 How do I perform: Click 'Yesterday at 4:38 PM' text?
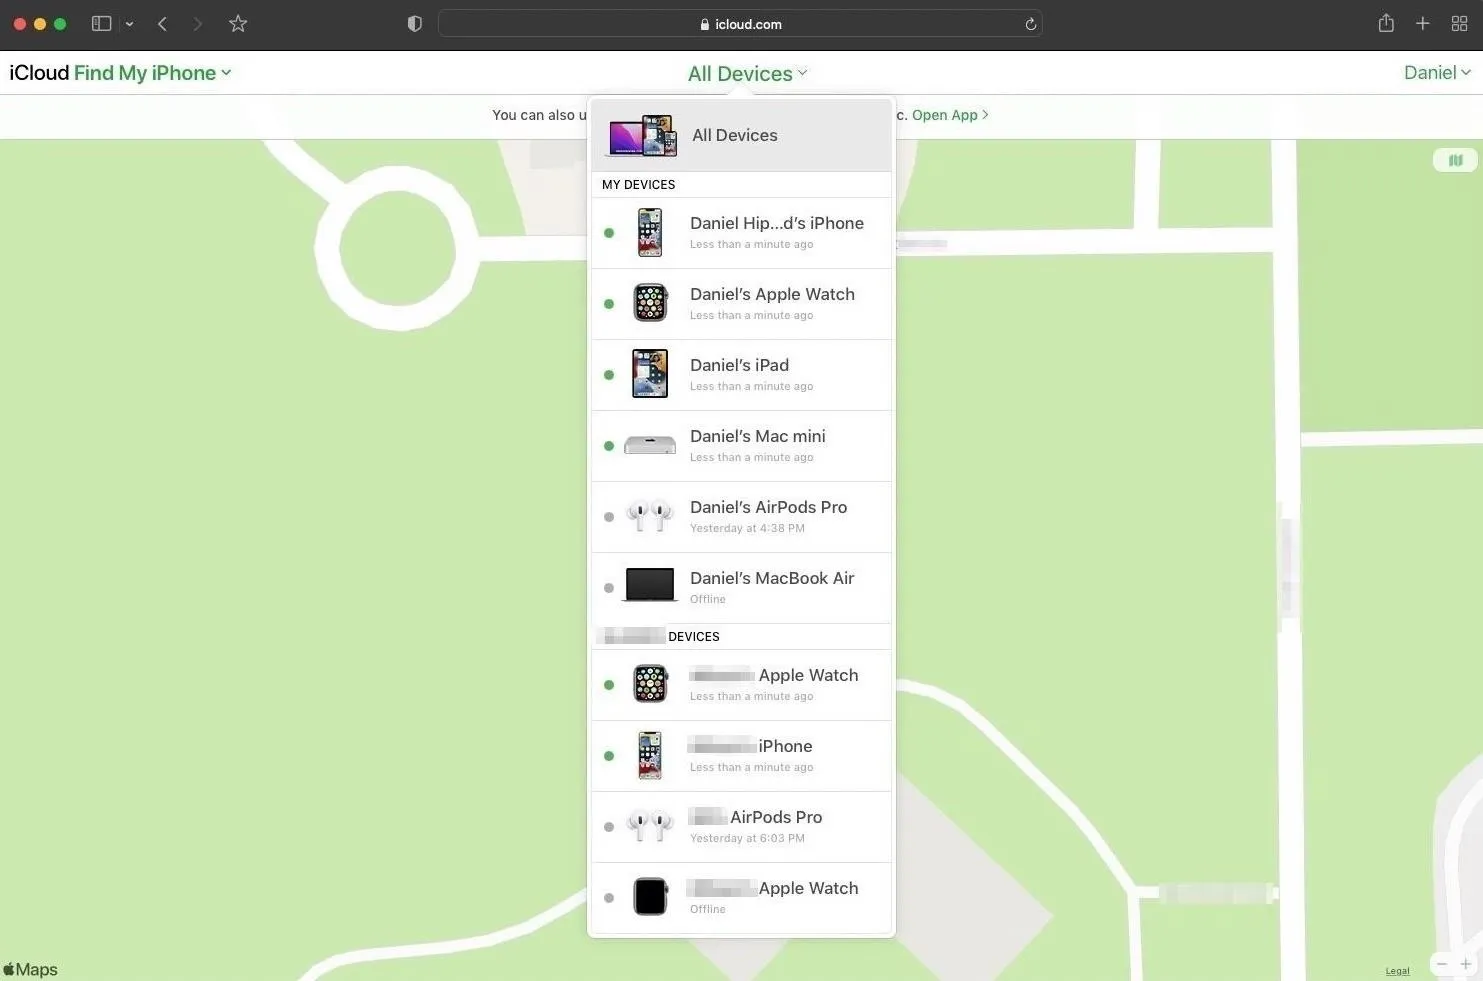[747, 528]
